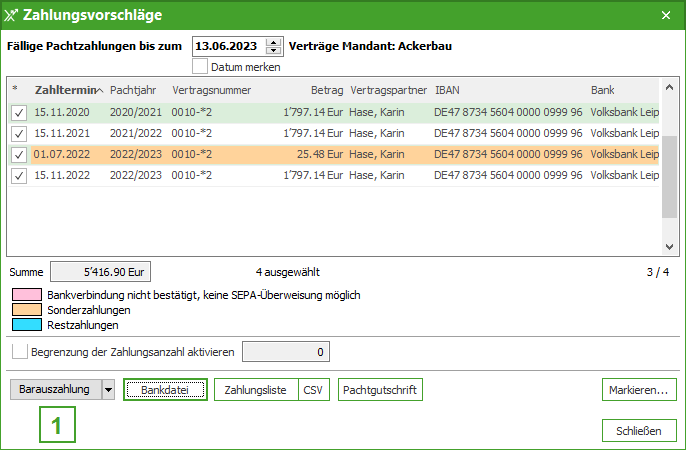Open the Zahlungsliste report
Screen dimensions: 686x450
pos(255,389)
